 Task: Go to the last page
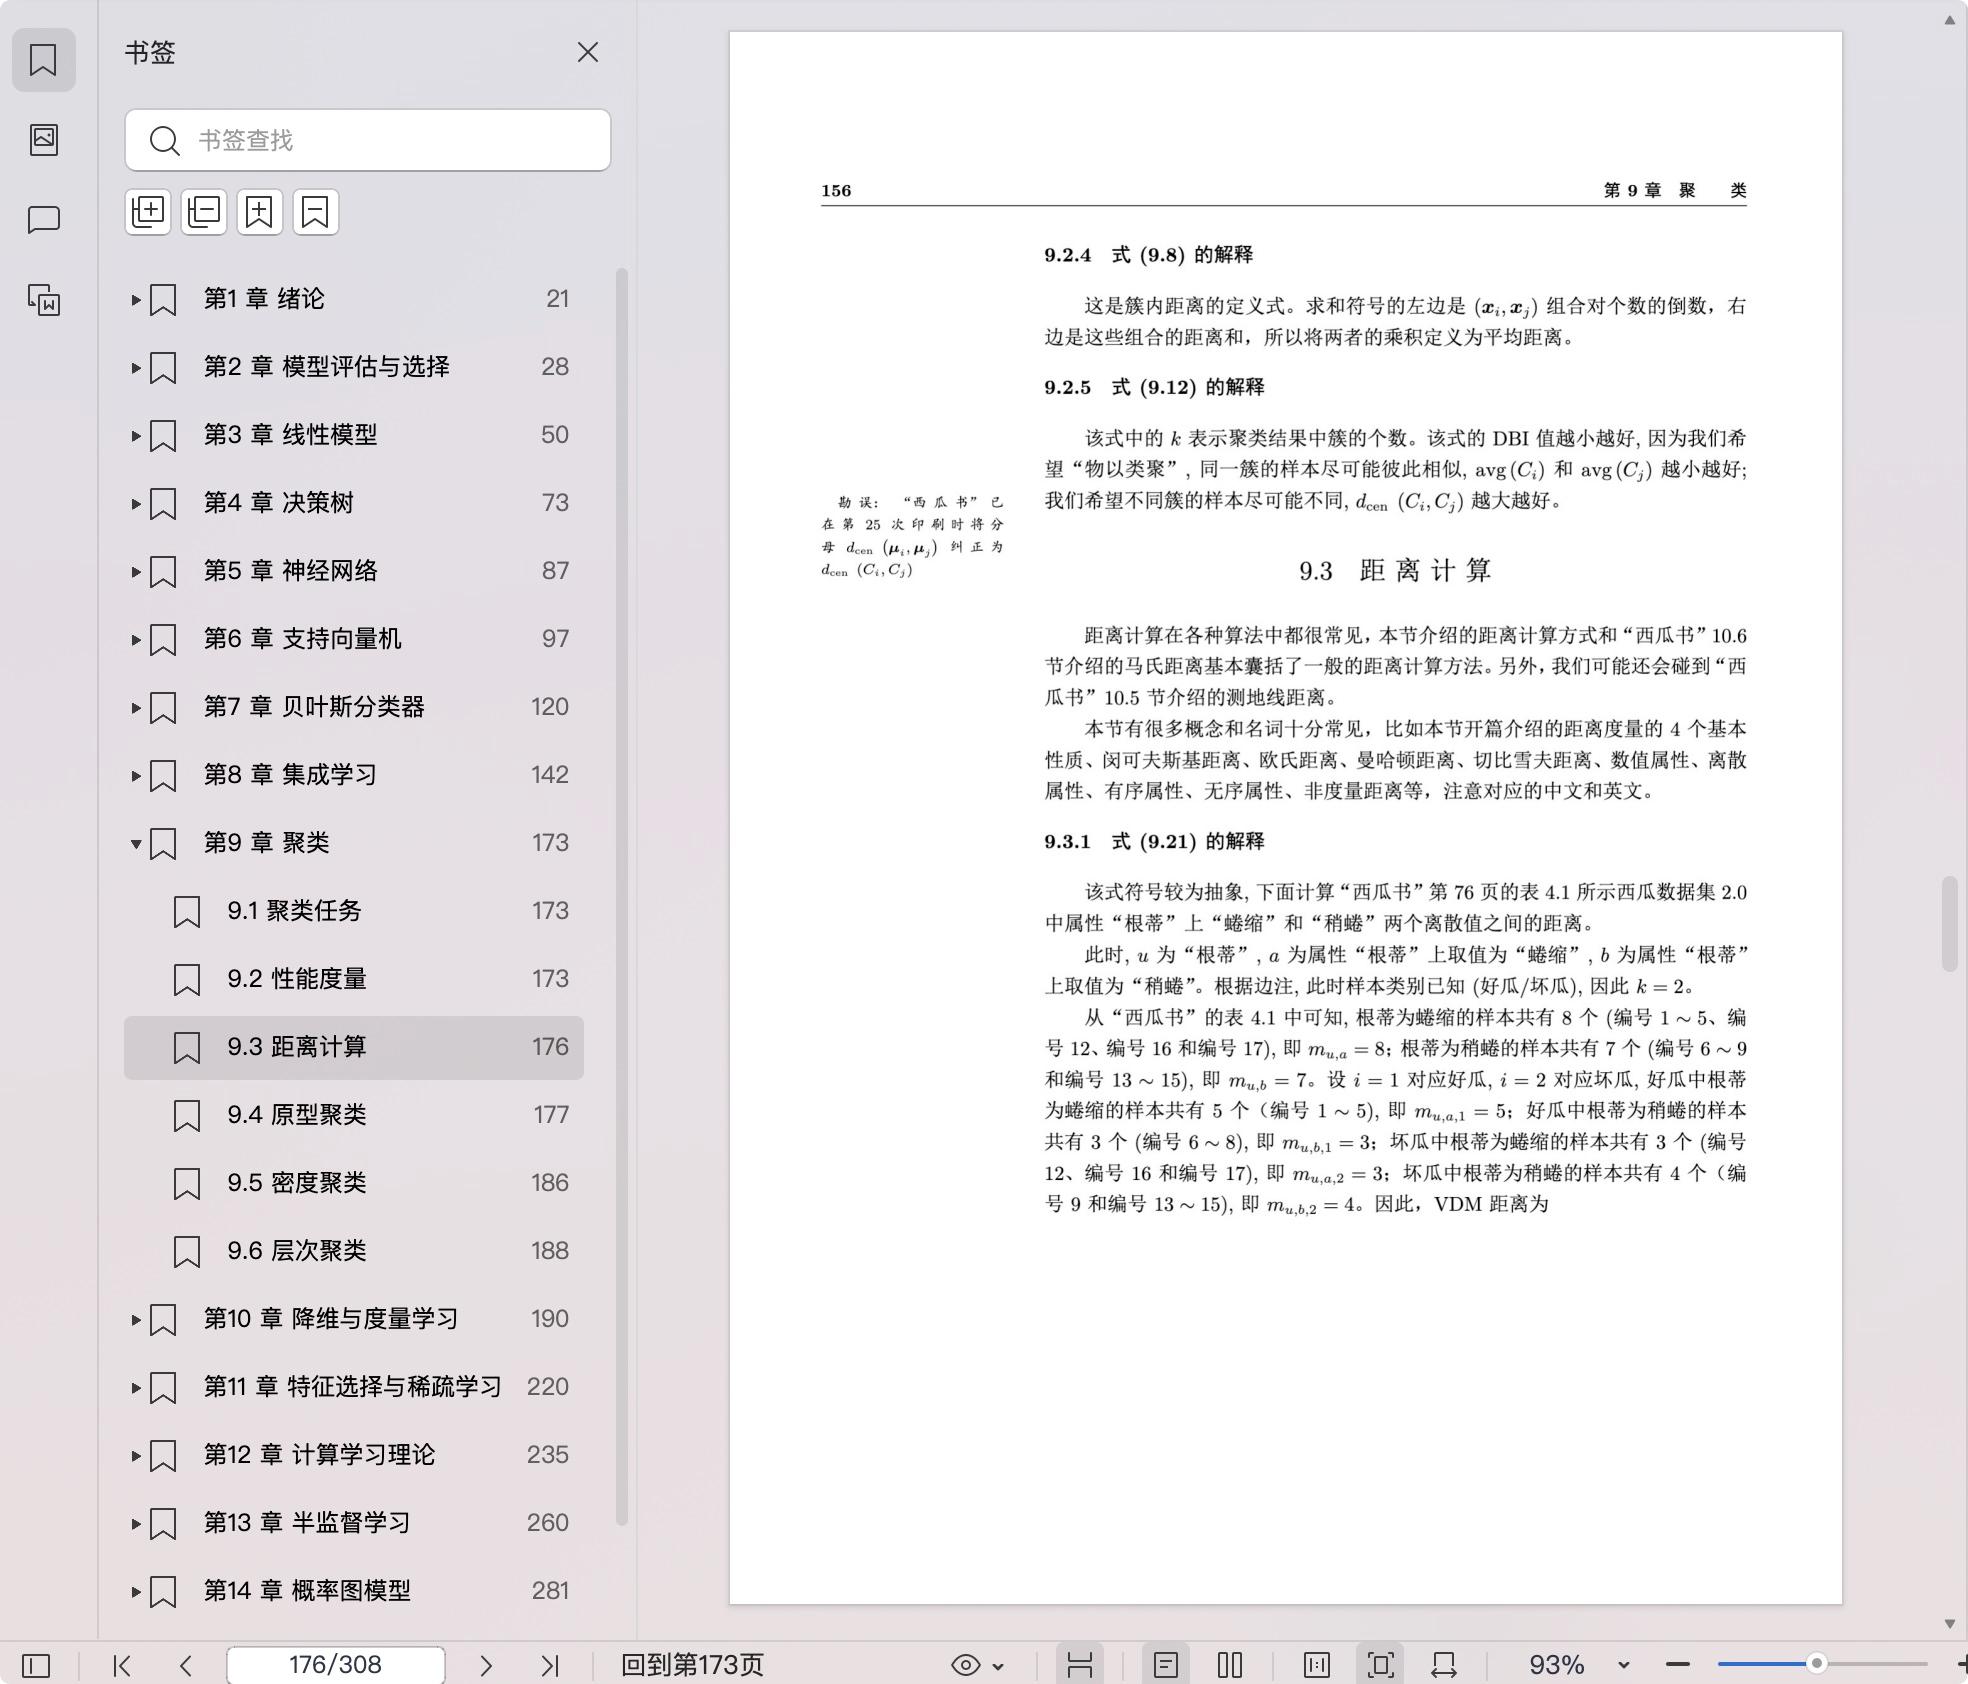(x=550, y=1665)
